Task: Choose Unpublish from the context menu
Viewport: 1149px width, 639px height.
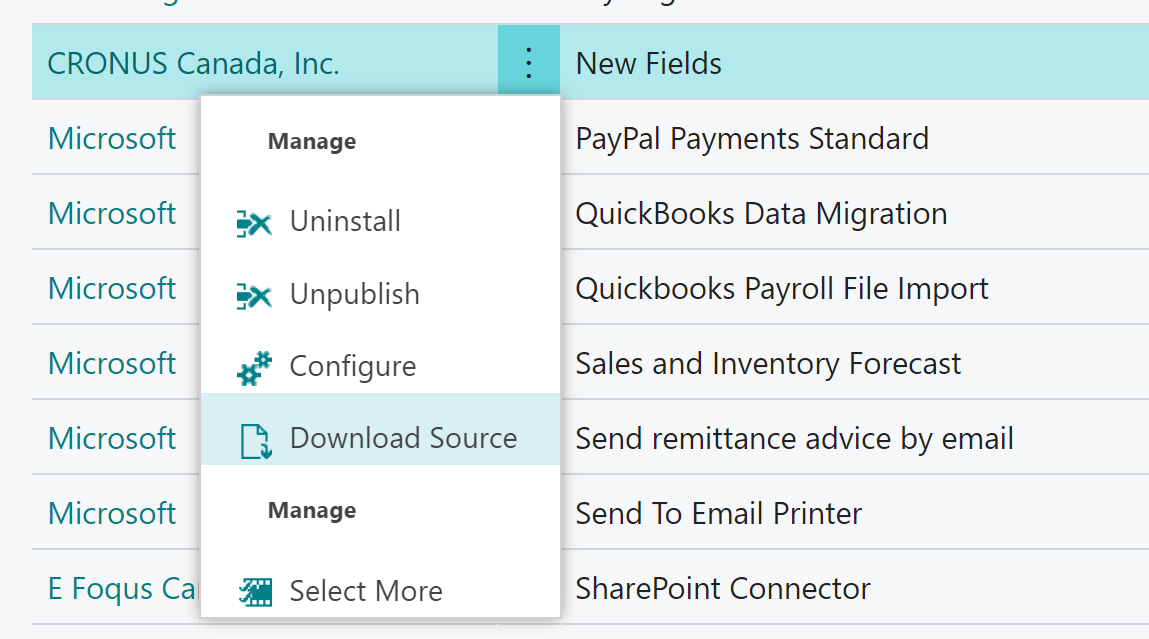Action: click(380, 294)
